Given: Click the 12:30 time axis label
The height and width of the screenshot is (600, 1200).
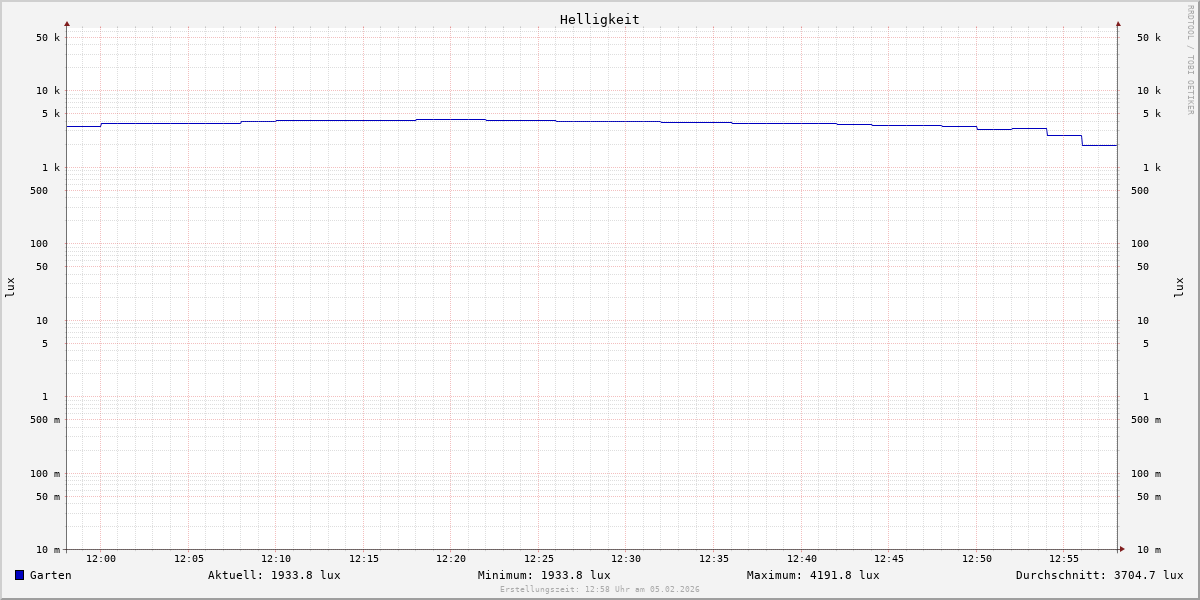Looking at the screenshot, I should (626, 559).
